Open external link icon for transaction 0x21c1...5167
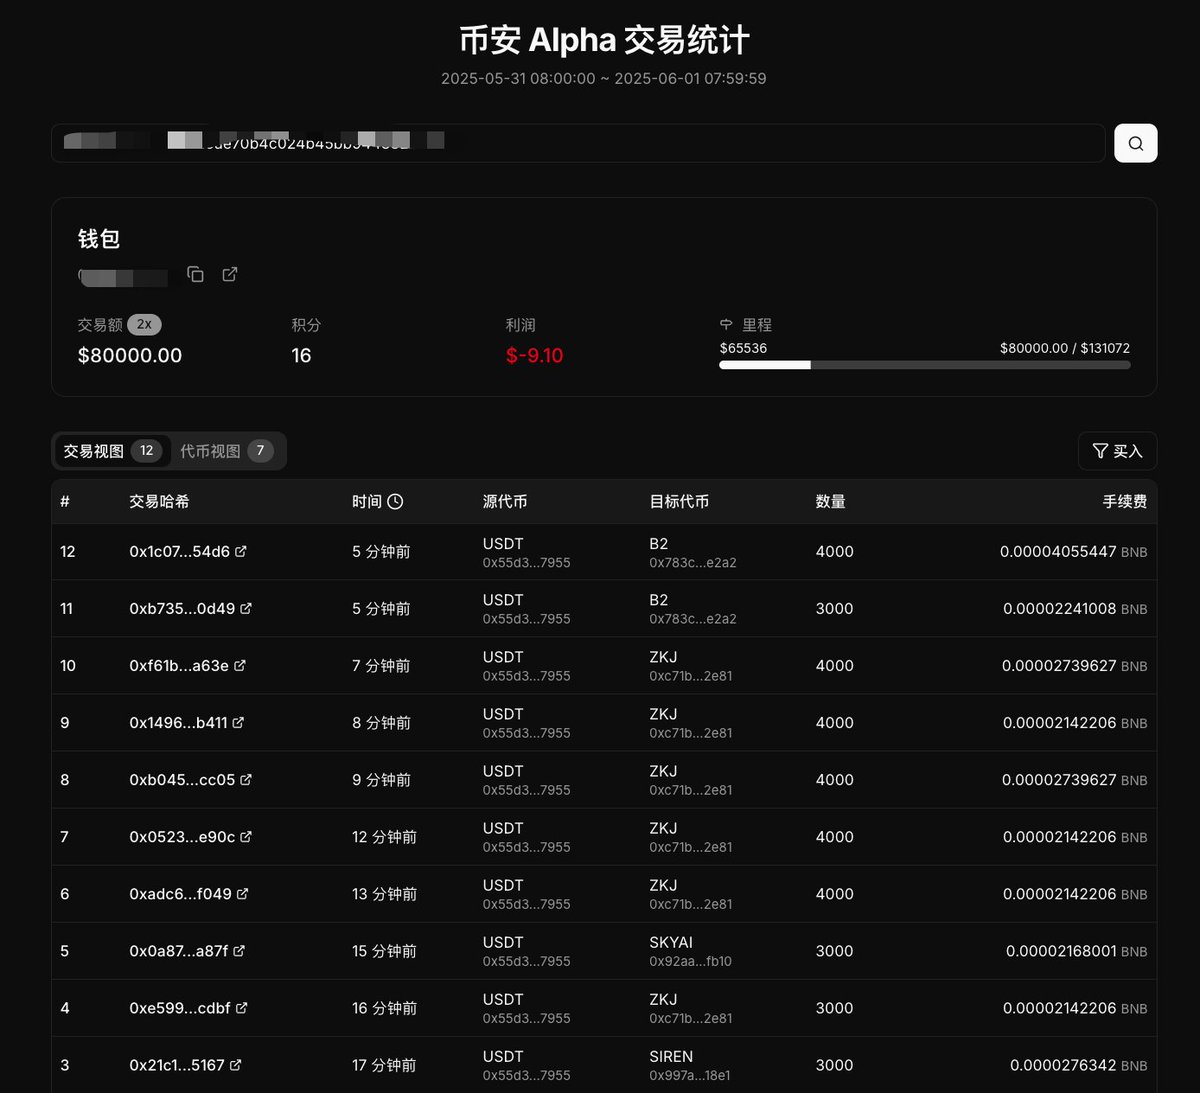The height and width of the screenshot is (1093, 1200). click(236, 1065)
